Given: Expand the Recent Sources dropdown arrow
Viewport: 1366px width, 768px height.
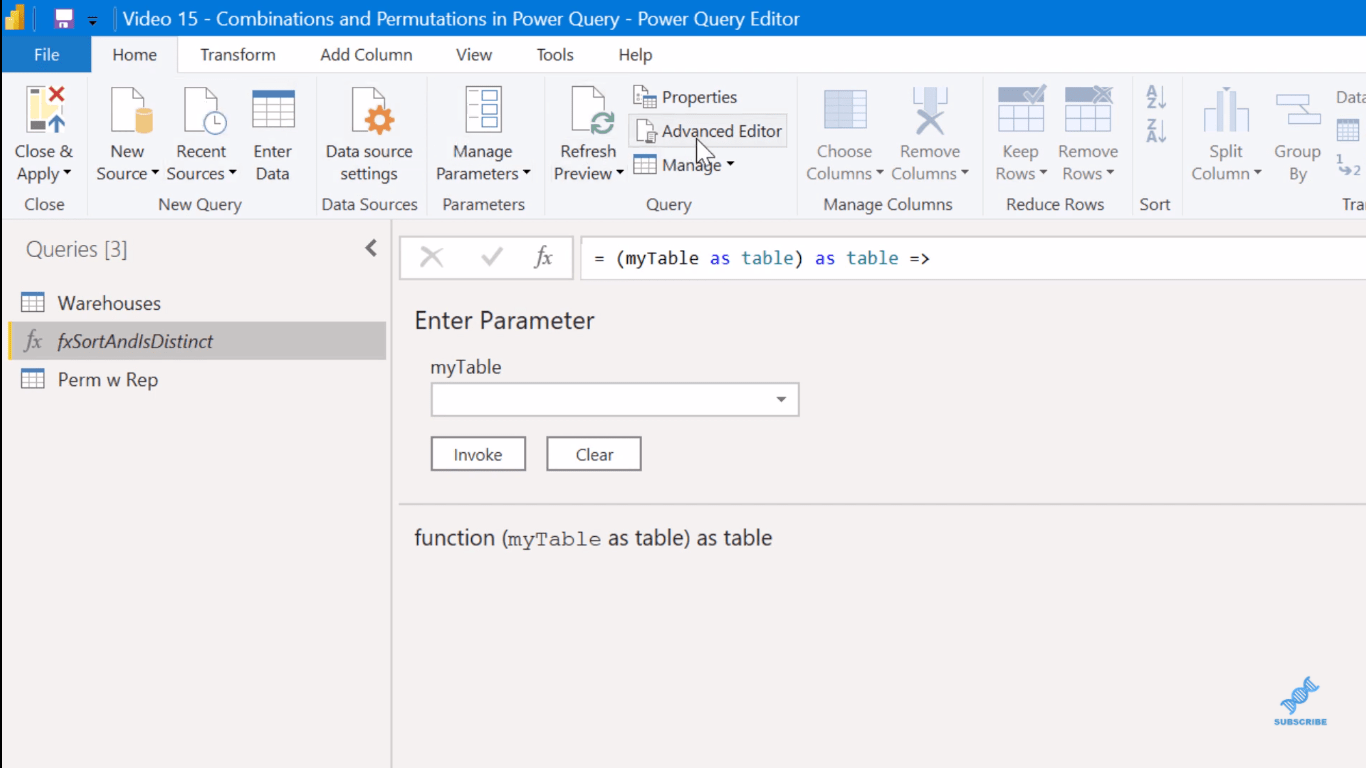Looking at the screenshot, I should tap(232, 174).
